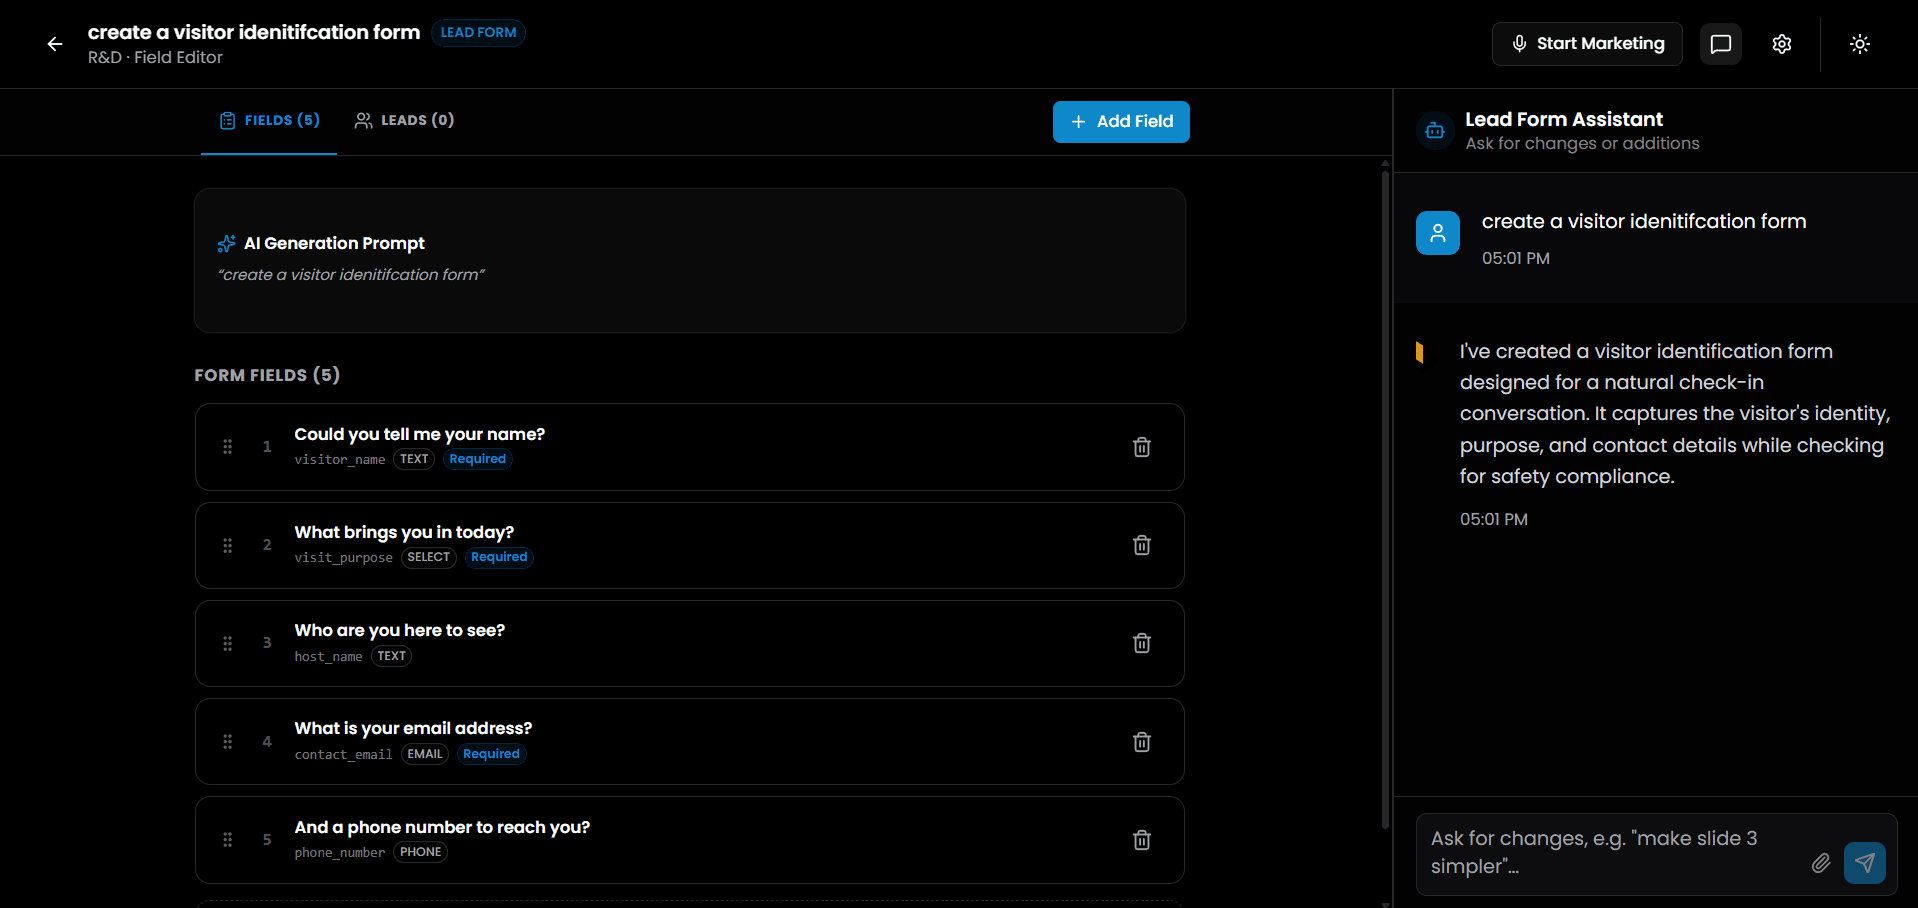Click the Required tag on visit_purpose
The width and height of the screenshot is (1918, 908).
click(x=500, y=557)
